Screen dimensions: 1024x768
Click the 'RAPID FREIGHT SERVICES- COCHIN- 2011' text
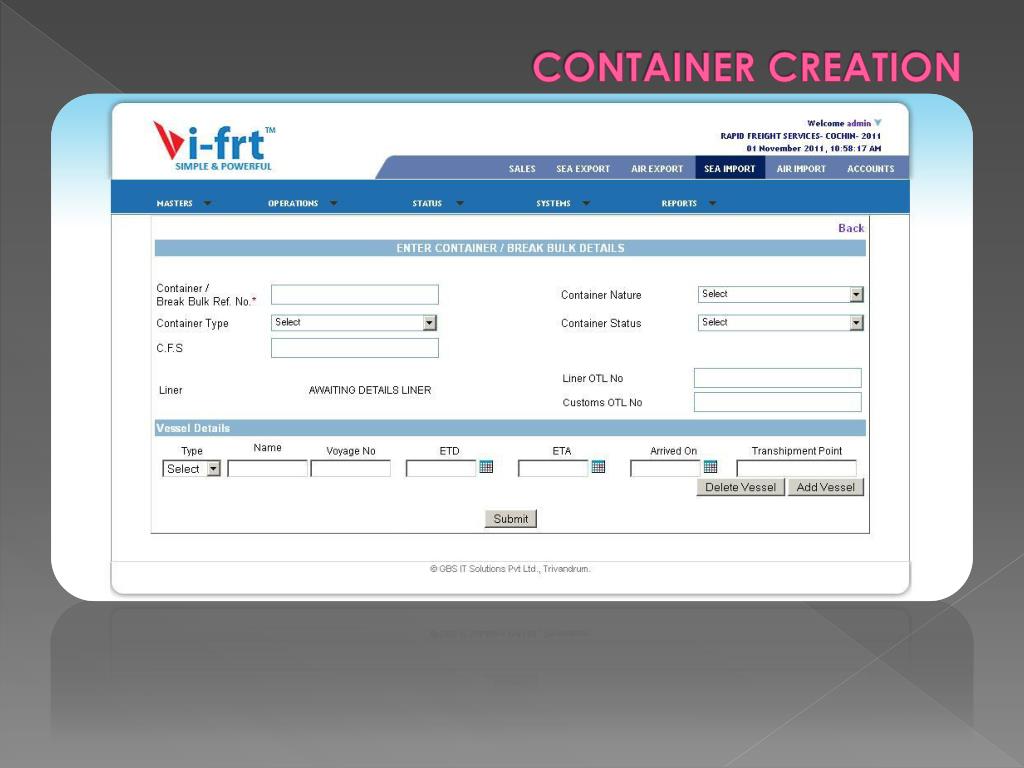coord(801,136)
